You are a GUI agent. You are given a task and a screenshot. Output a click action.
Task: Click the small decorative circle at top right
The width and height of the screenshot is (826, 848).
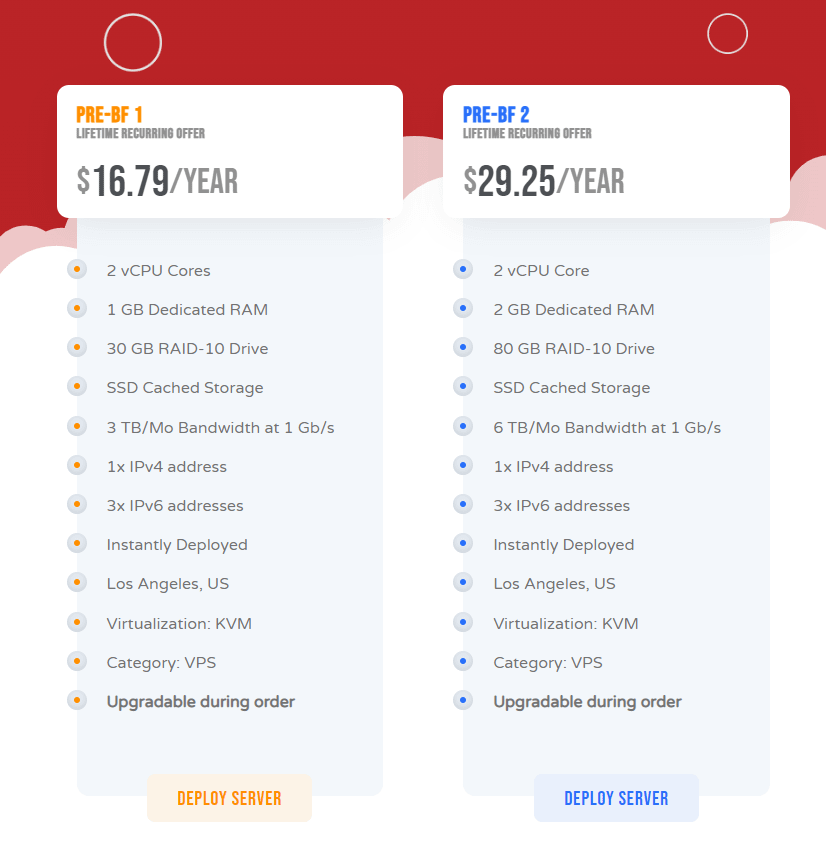pos(727,33)
